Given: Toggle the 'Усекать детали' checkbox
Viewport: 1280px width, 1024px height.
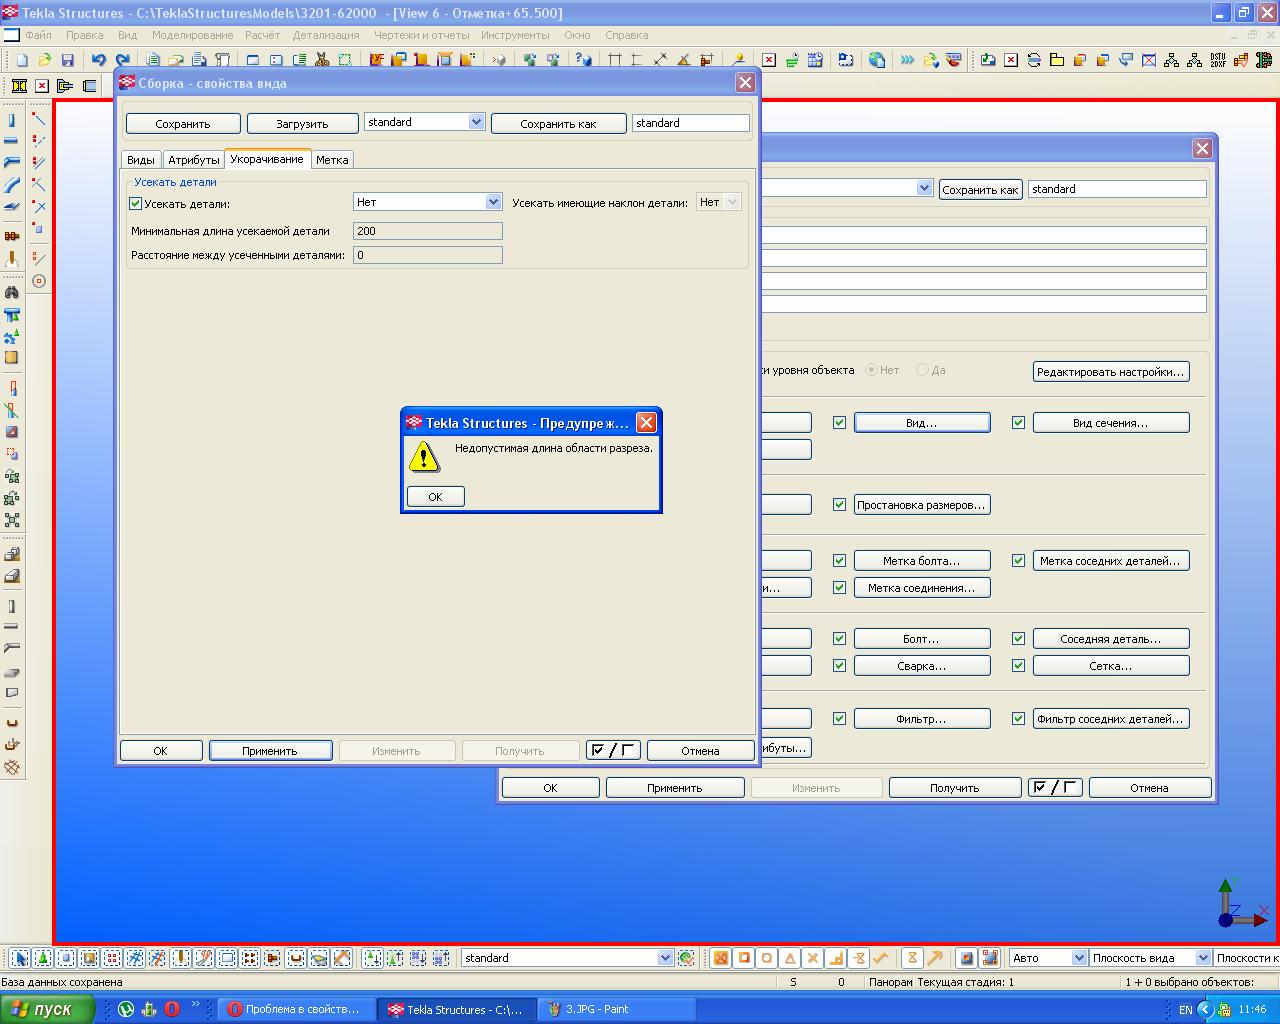Looking at the screenshot, I should [x=136, y=203].
